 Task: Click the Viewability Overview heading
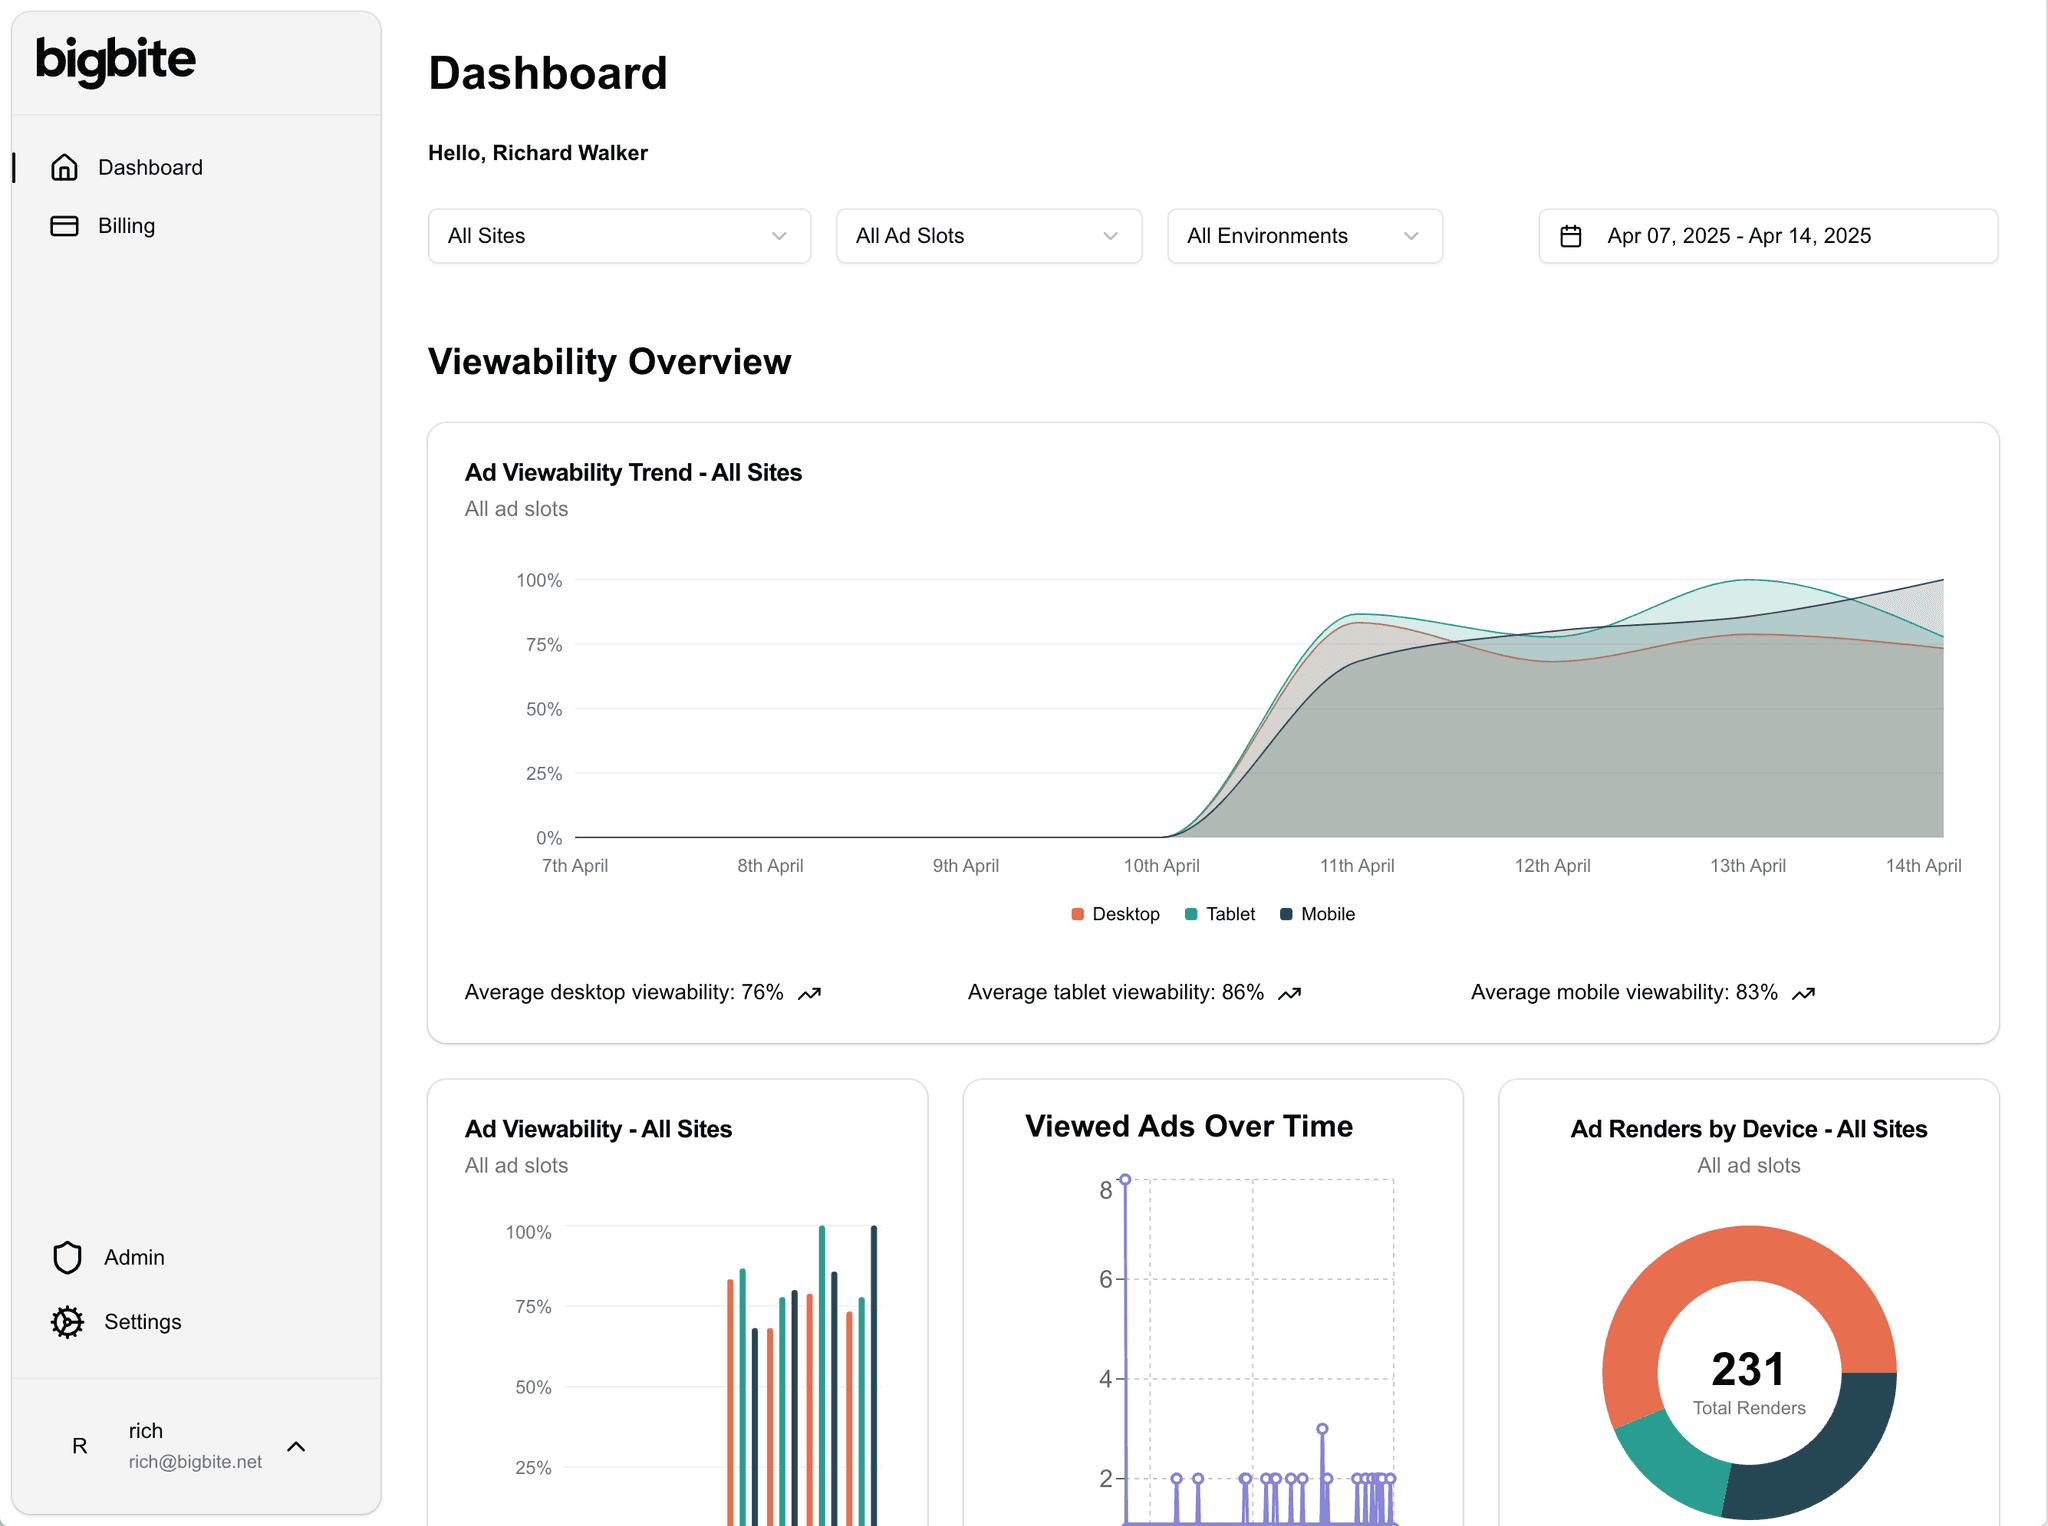coord(610,362)
